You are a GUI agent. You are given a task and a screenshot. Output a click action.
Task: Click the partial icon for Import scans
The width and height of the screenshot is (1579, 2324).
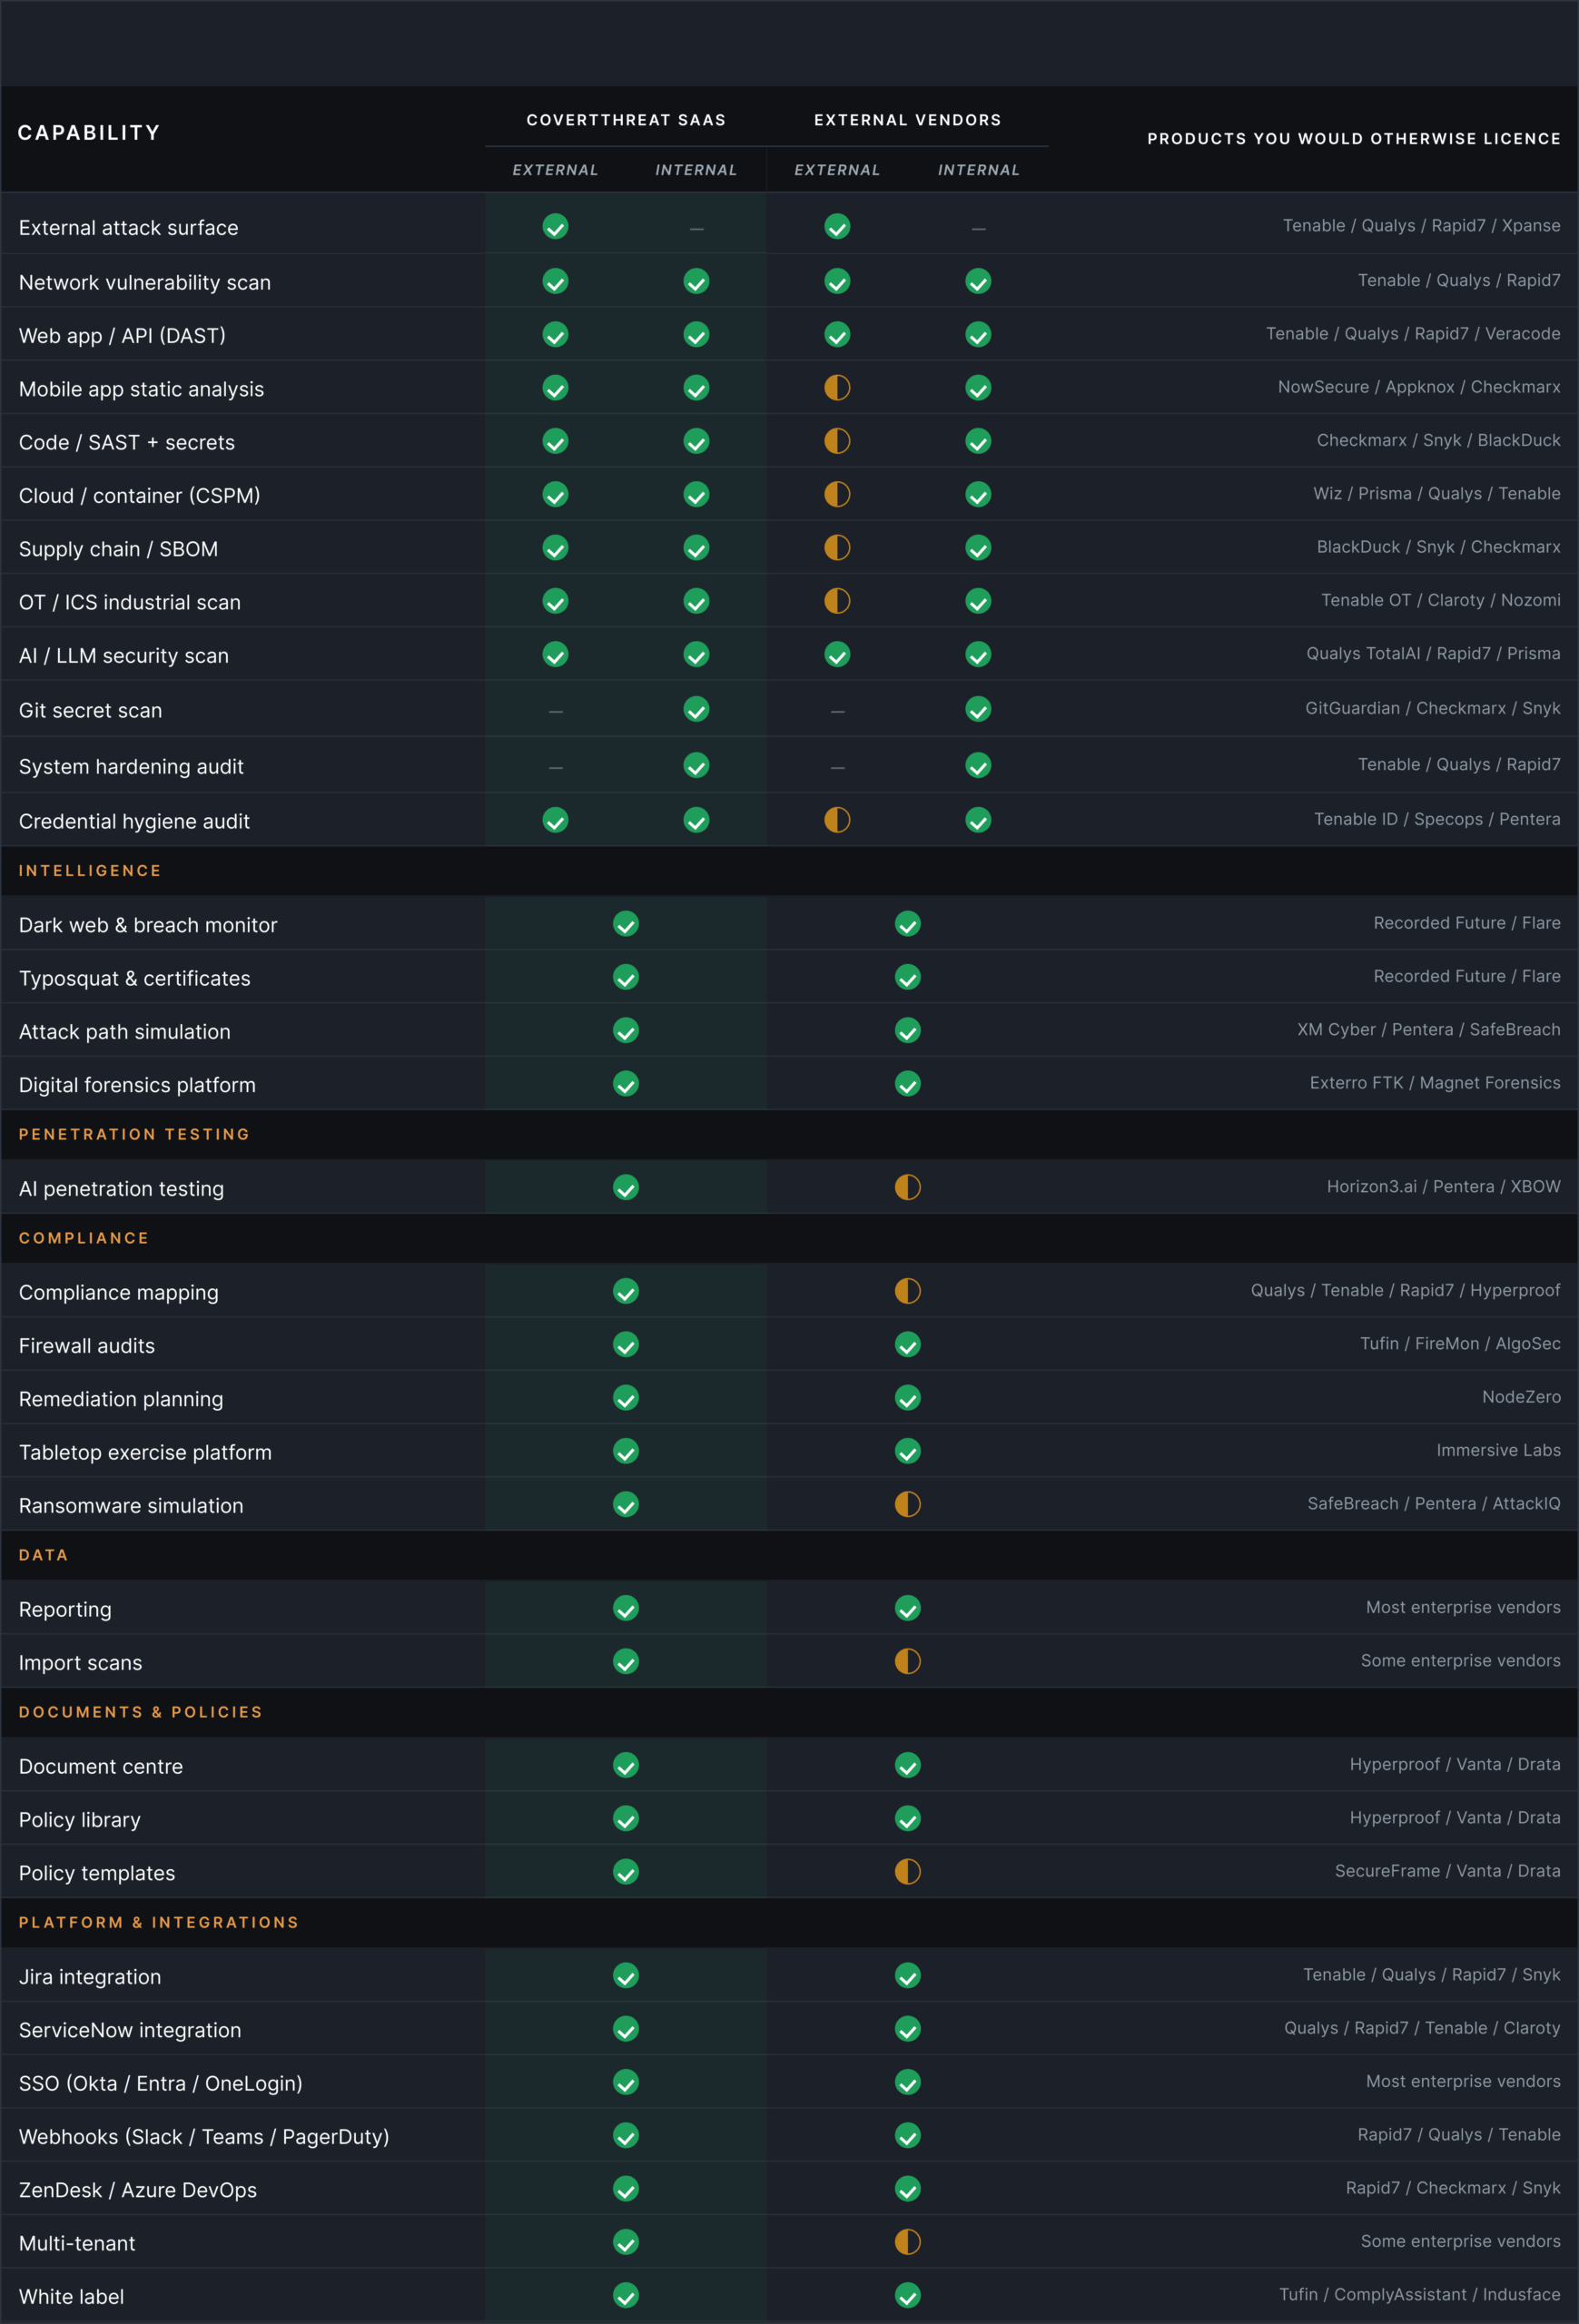point(908,1661)
